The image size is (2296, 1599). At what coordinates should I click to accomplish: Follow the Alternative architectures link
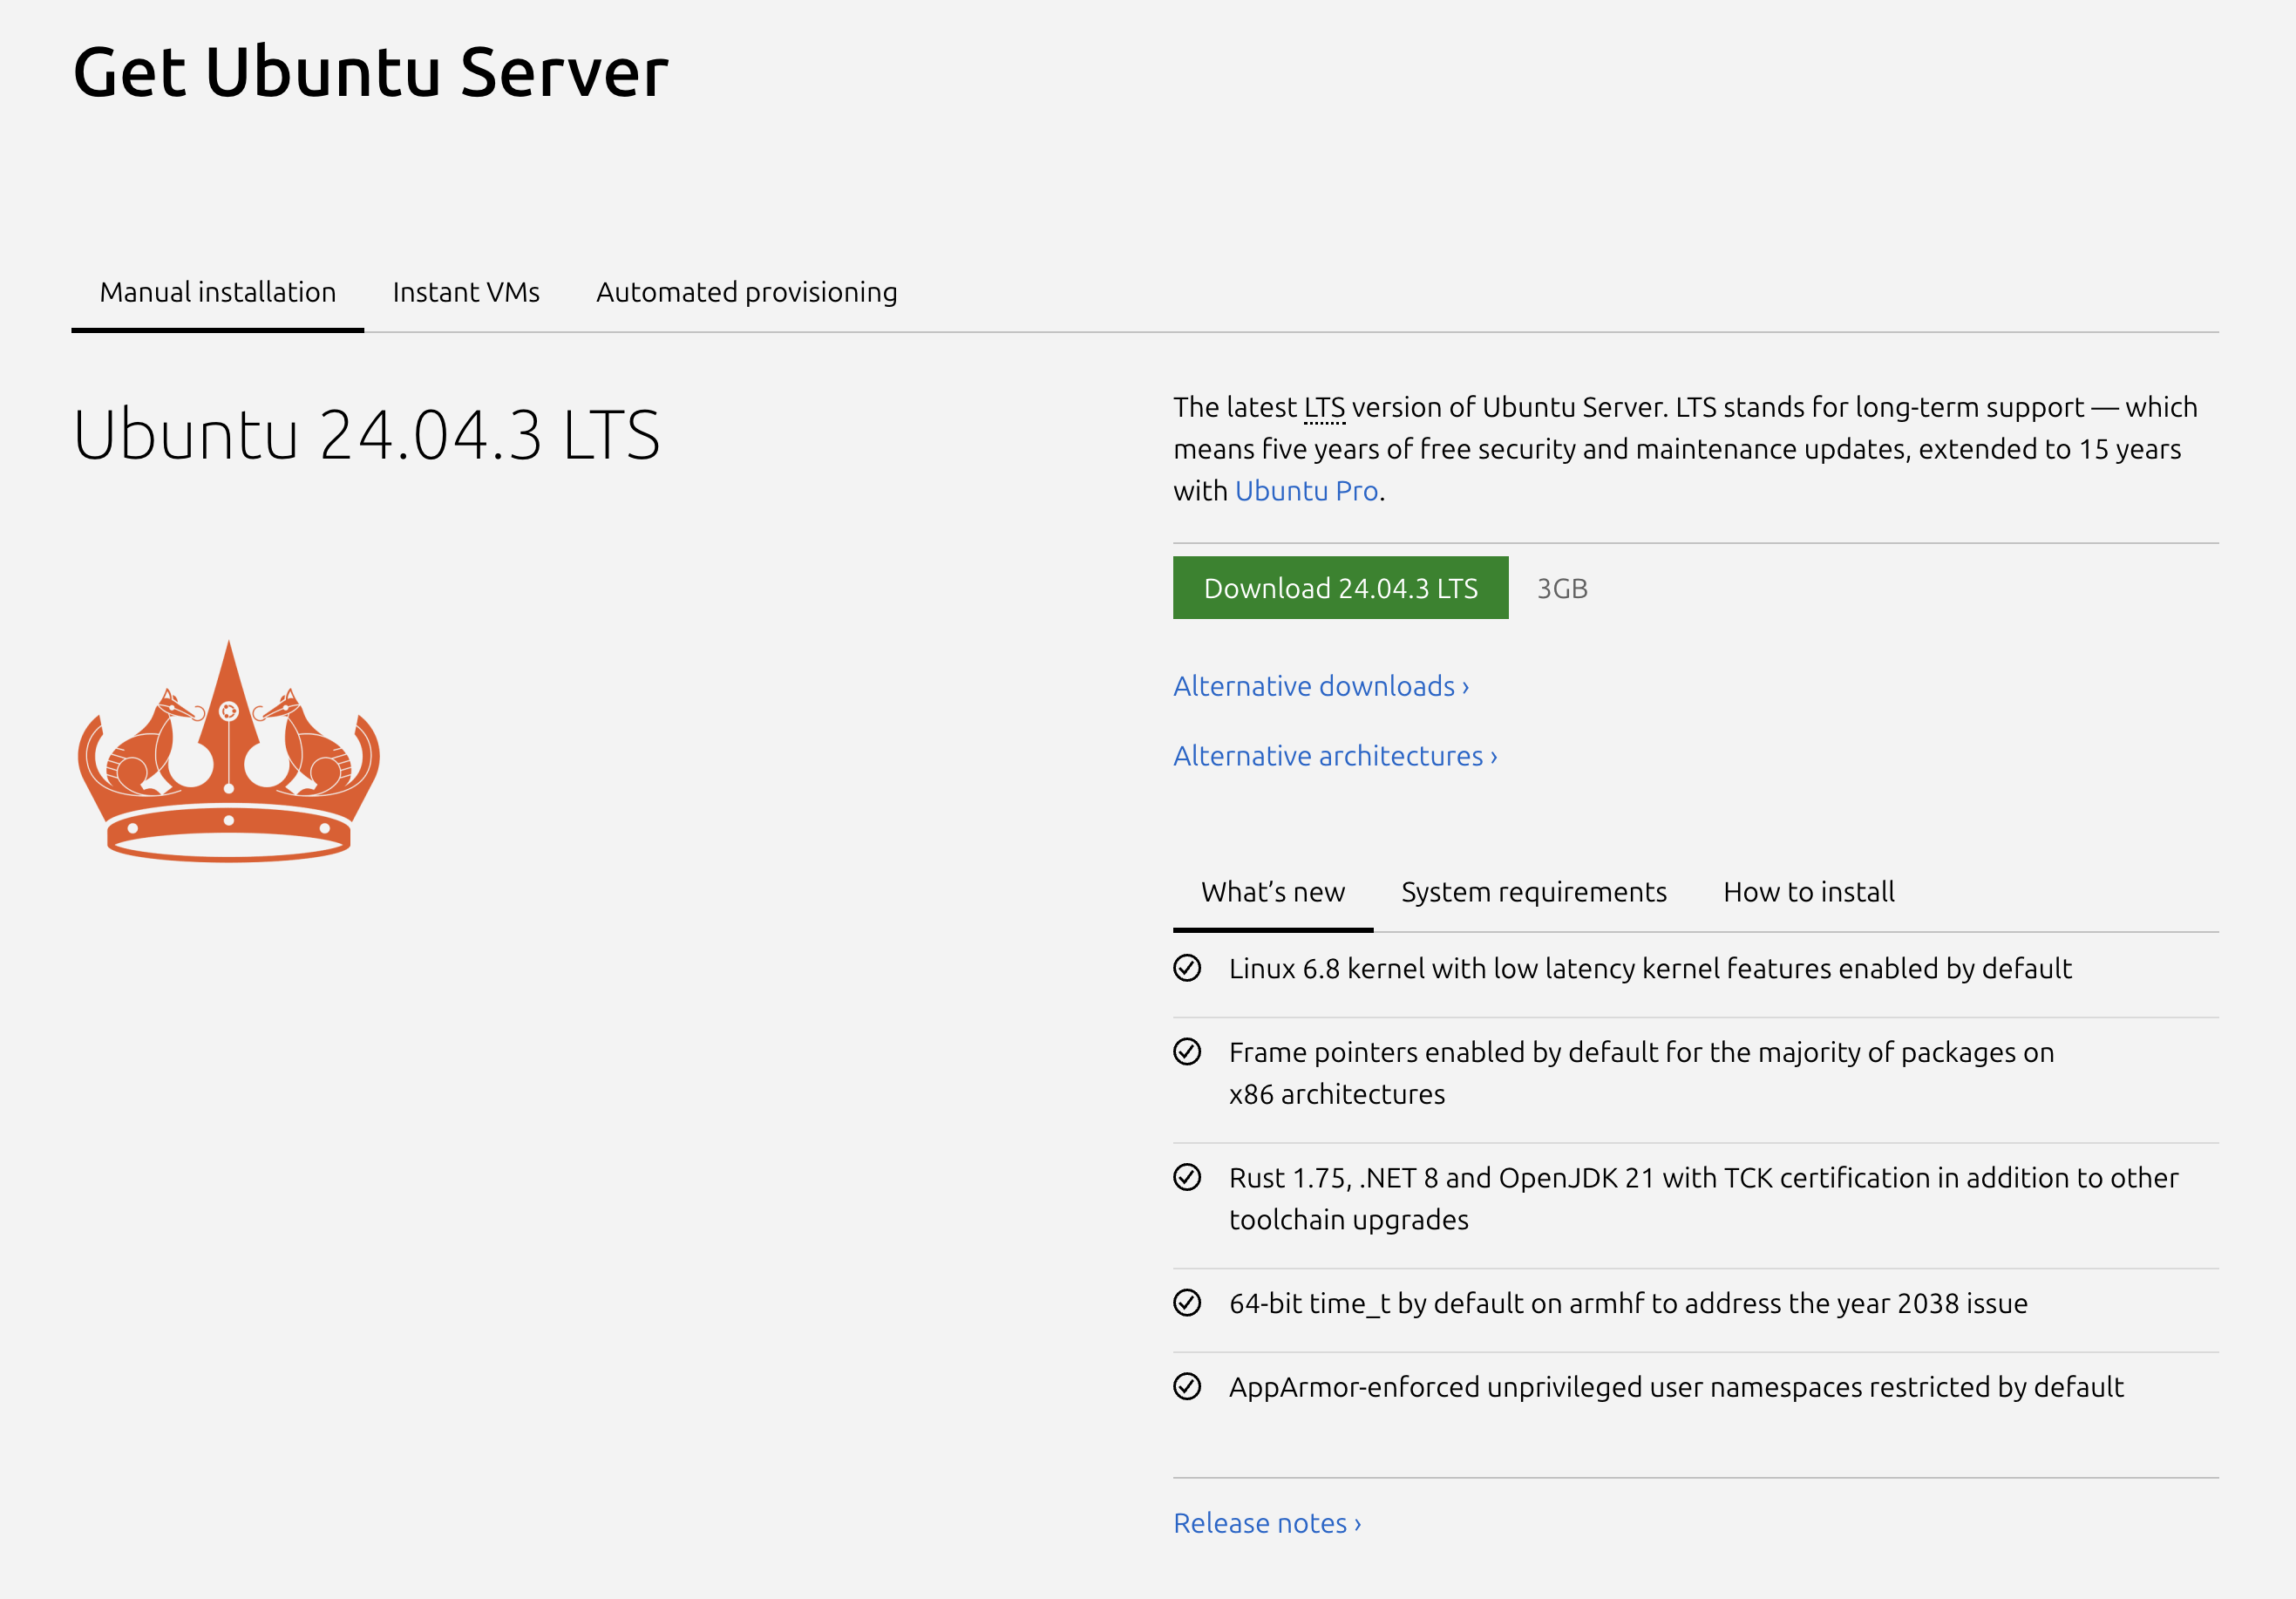(1334, 756)
